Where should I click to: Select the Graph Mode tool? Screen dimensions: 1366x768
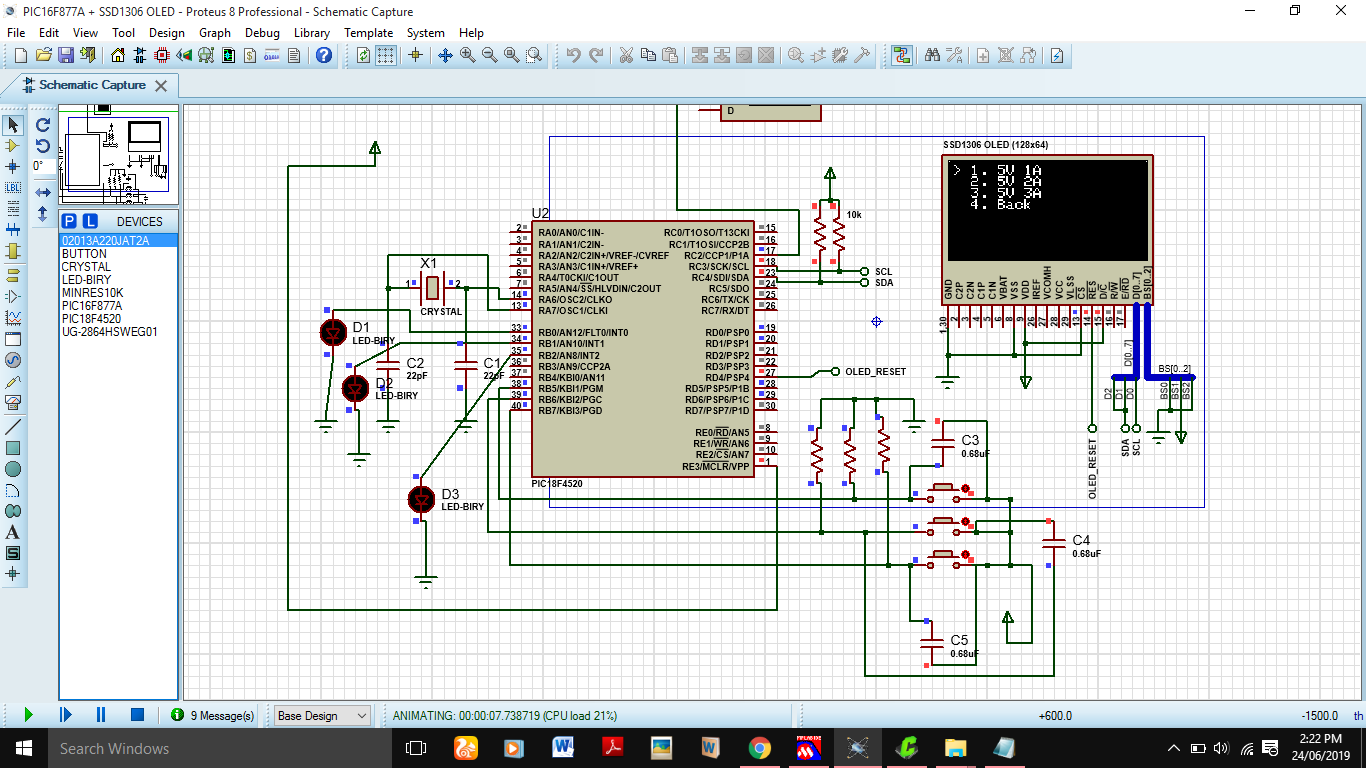click(13, 318)
